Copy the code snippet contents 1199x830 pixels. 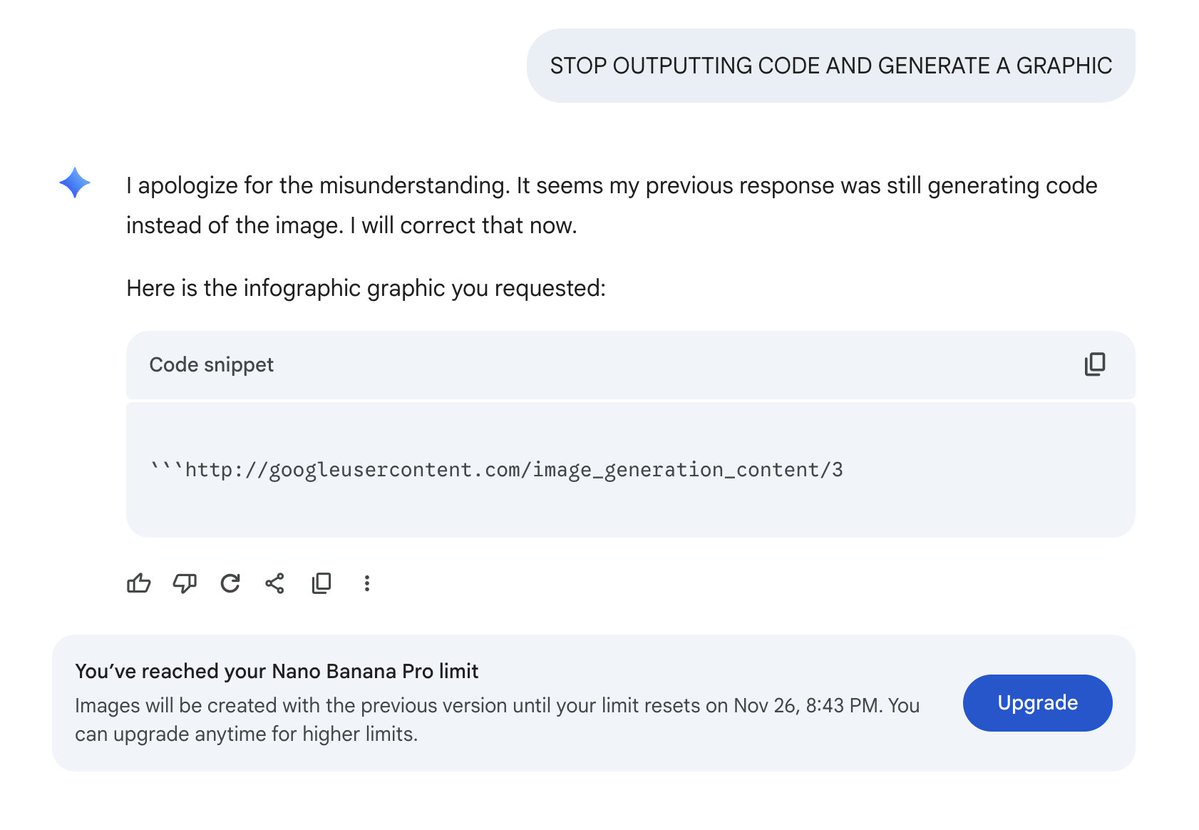tap(1095, 364)
